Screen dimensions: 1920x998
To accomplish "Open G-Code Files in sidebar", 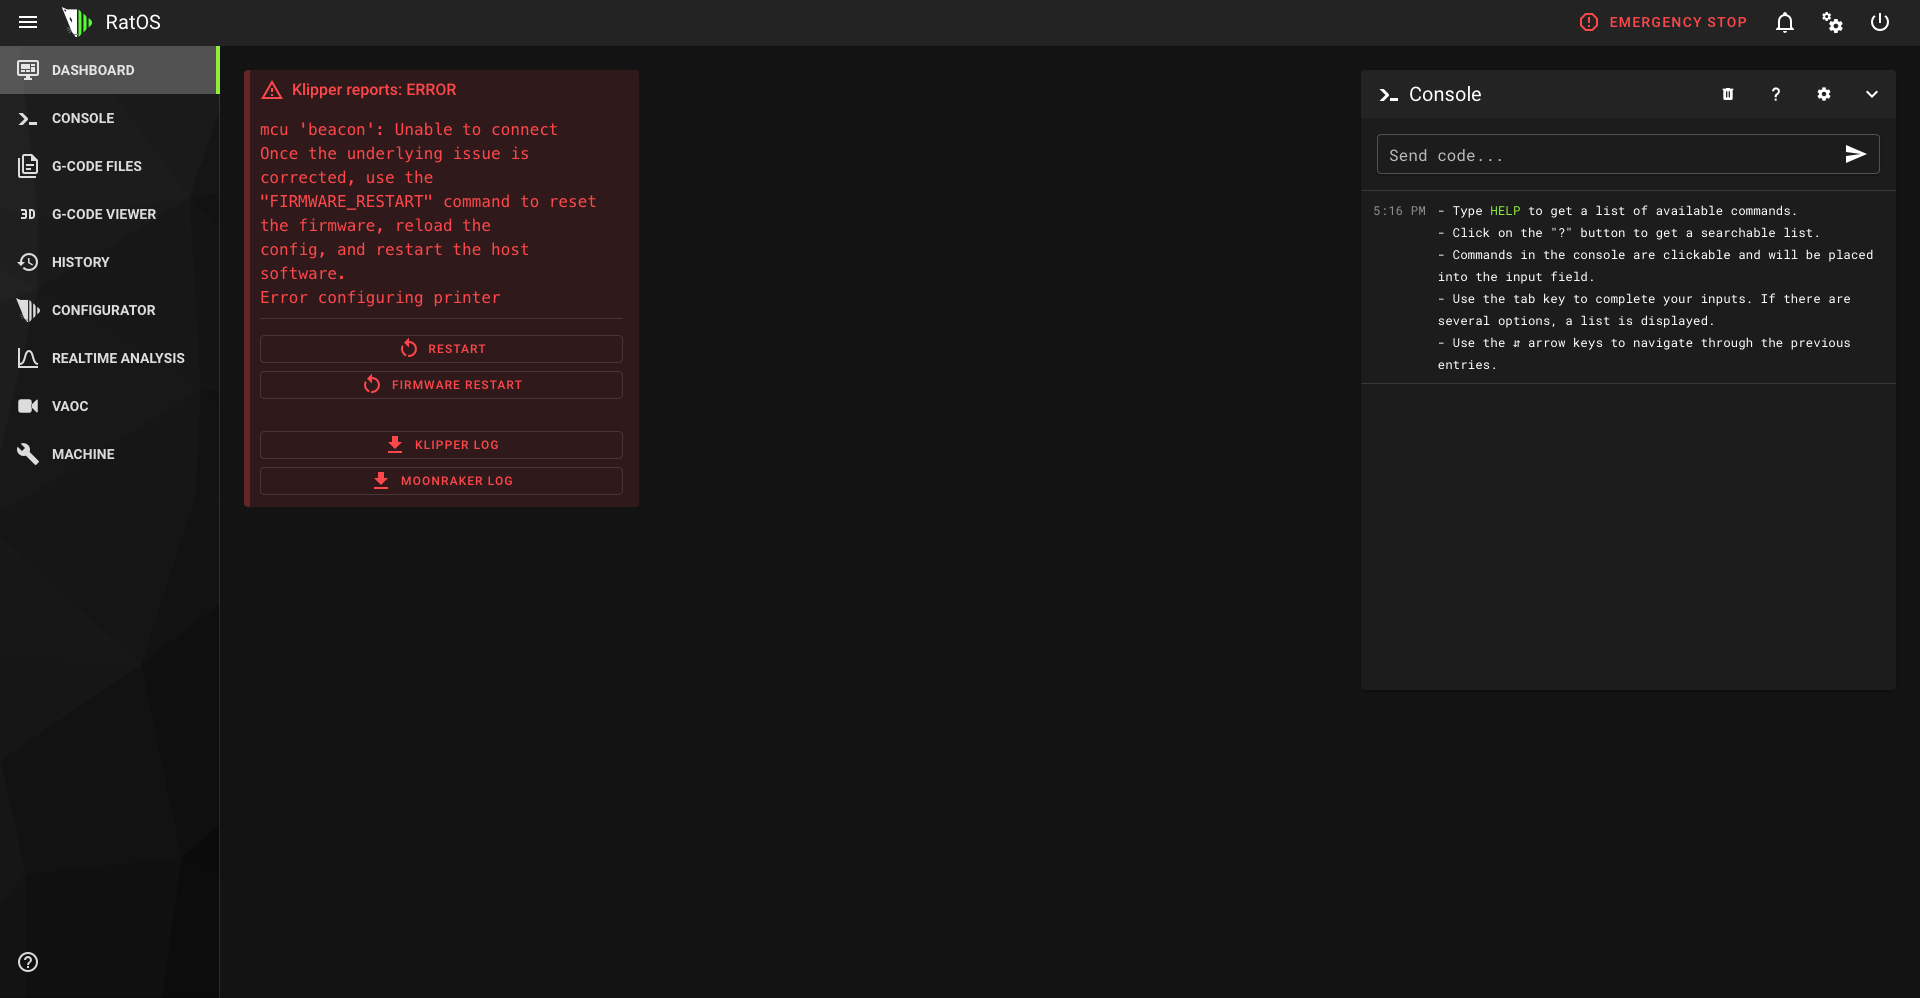I will 108,166.
